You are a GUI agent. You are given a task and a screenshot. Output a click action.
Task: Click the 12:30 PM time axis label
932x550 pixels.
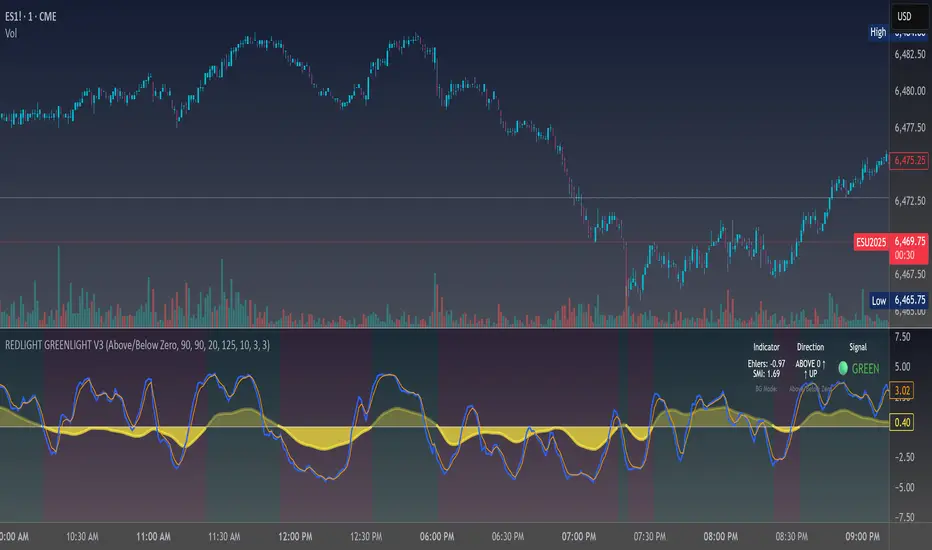[366, 536]
